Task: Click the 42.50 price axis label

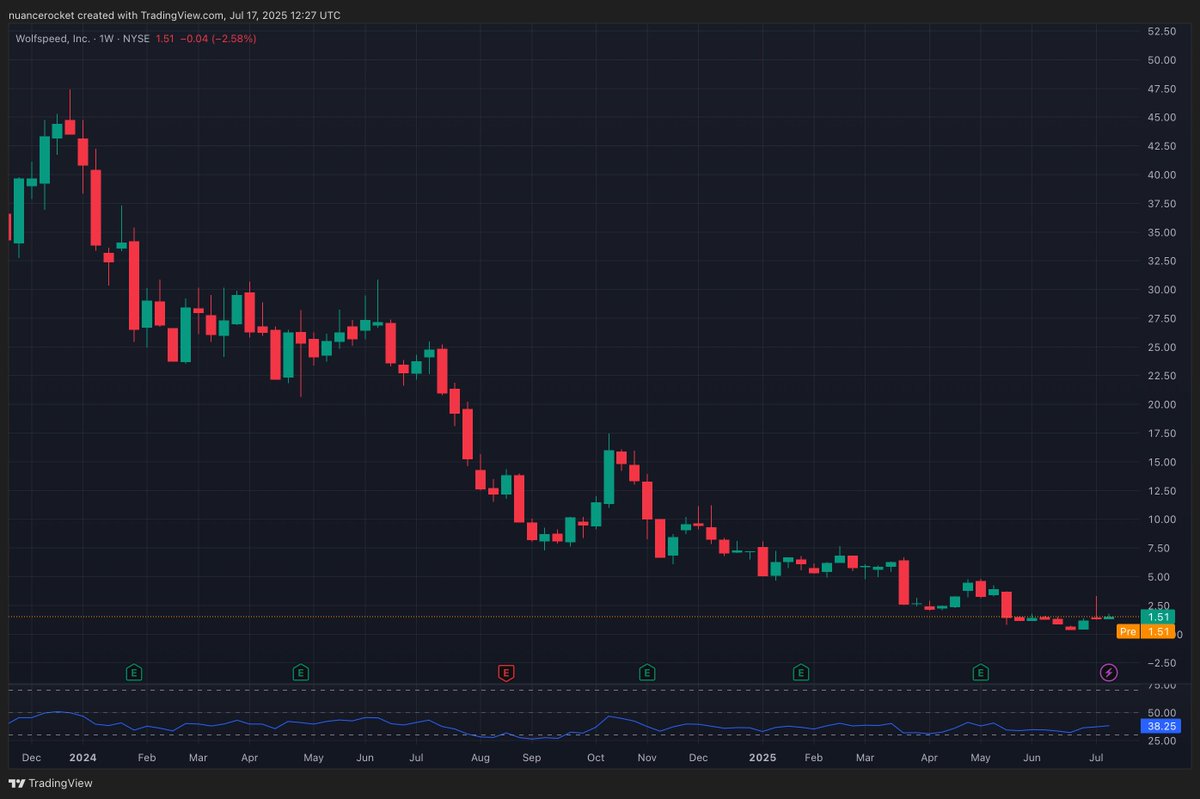Action: (x=1162, y=146)
